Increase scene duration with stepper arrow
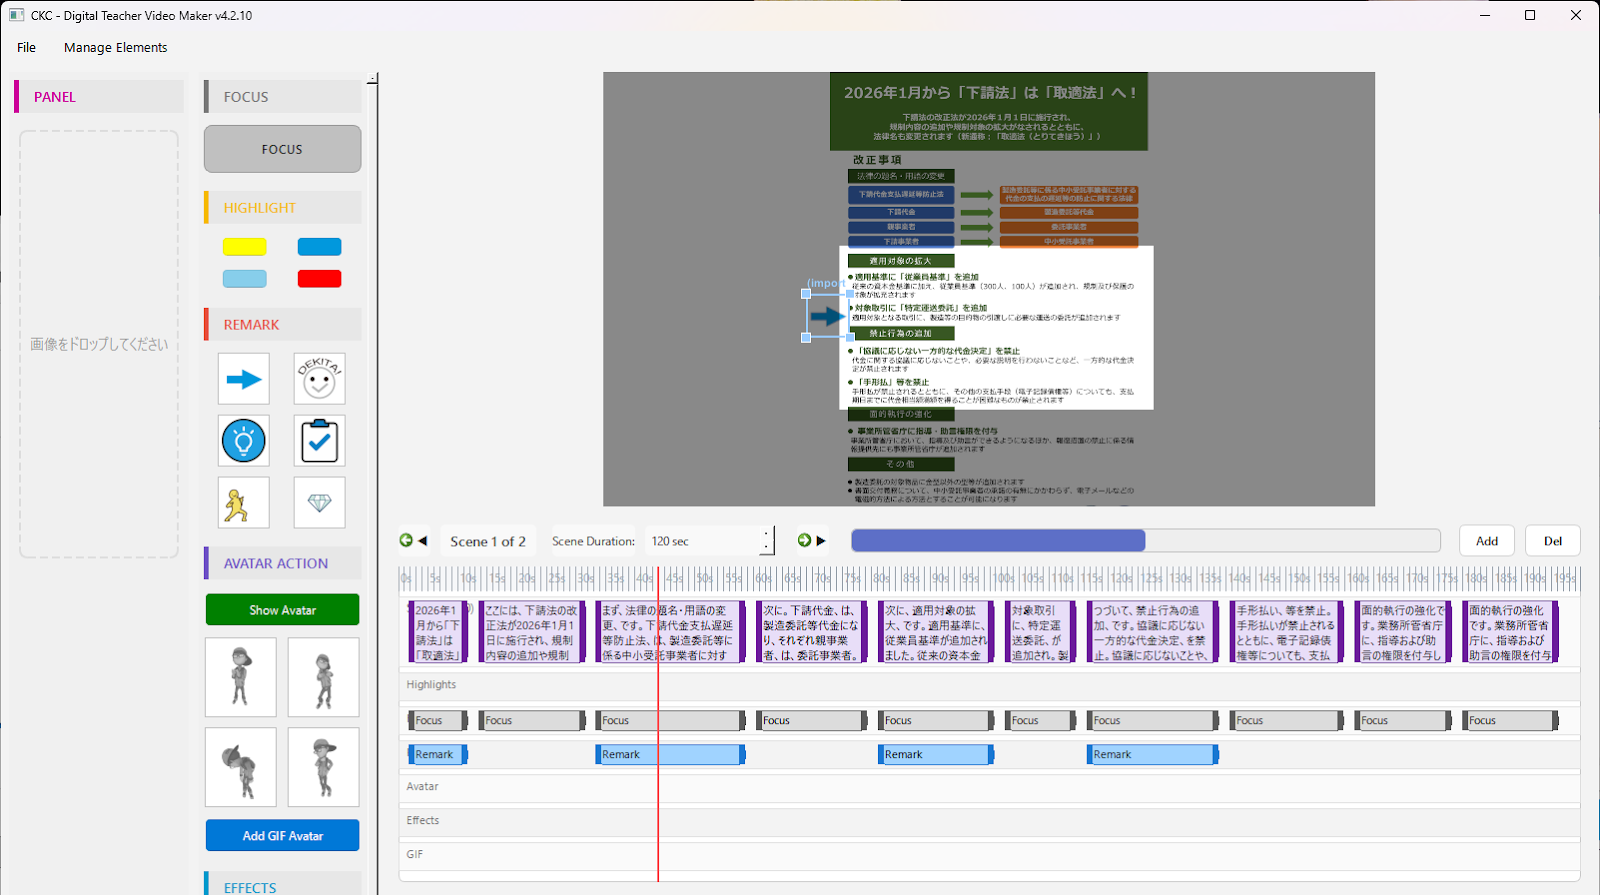The height and width of the screenshot is (895, 1602). 767,534
